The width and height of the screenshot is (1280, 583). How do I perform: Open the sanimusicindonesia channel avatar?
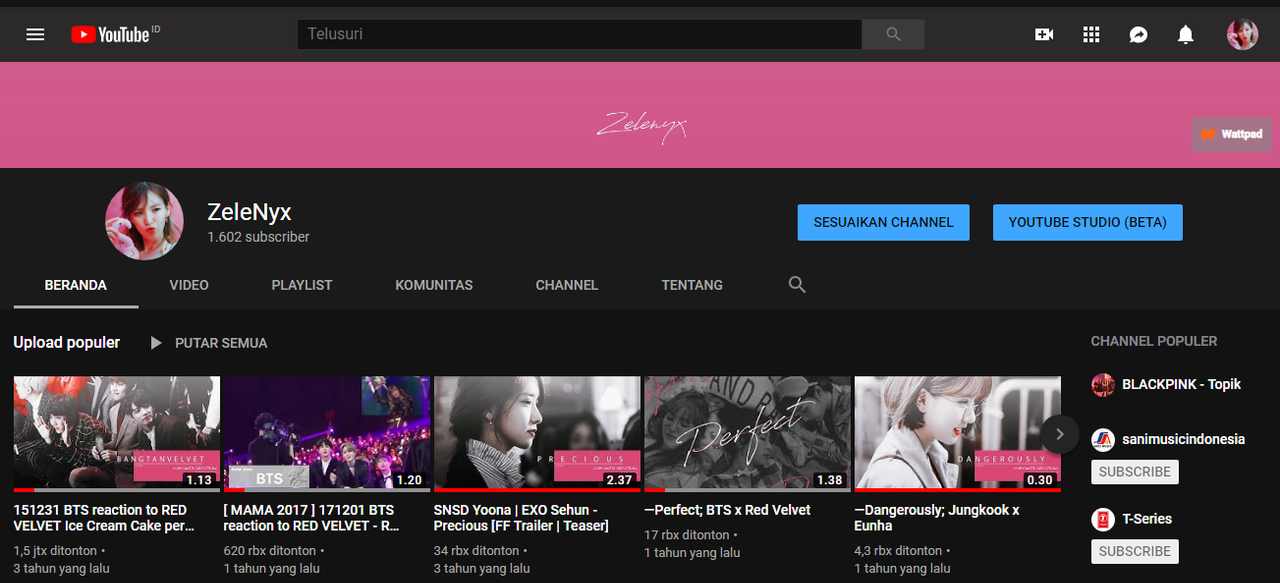point(1103,439)
